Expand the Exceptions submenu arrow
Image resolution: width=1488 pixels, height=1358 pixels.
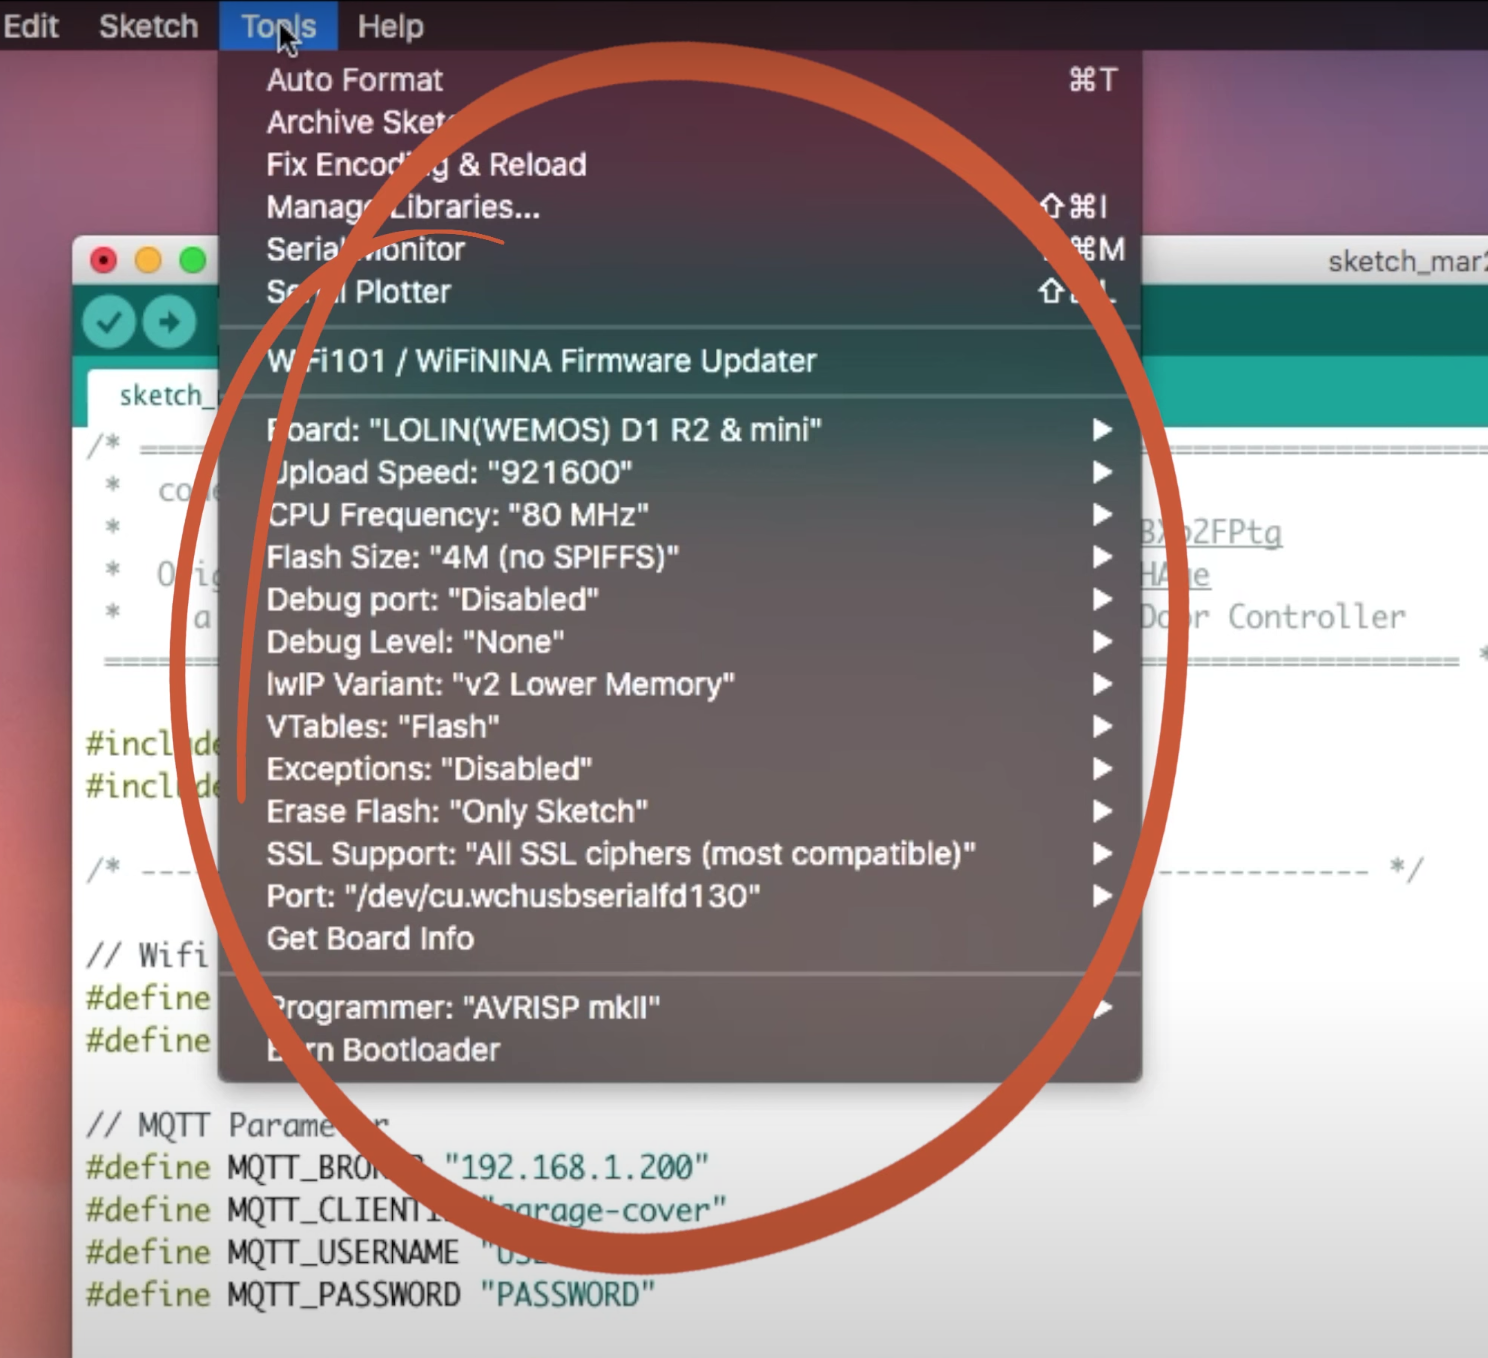coord(1102,769)
